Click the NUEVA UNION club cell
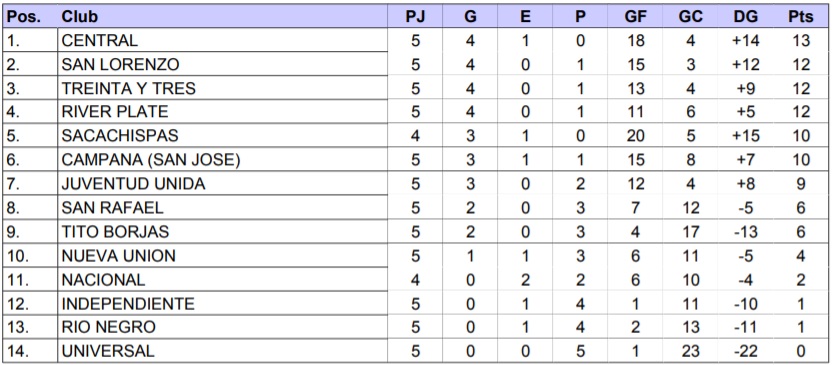Image resolution: width=833 pixels, height=365 pixels. click(222, 256)
